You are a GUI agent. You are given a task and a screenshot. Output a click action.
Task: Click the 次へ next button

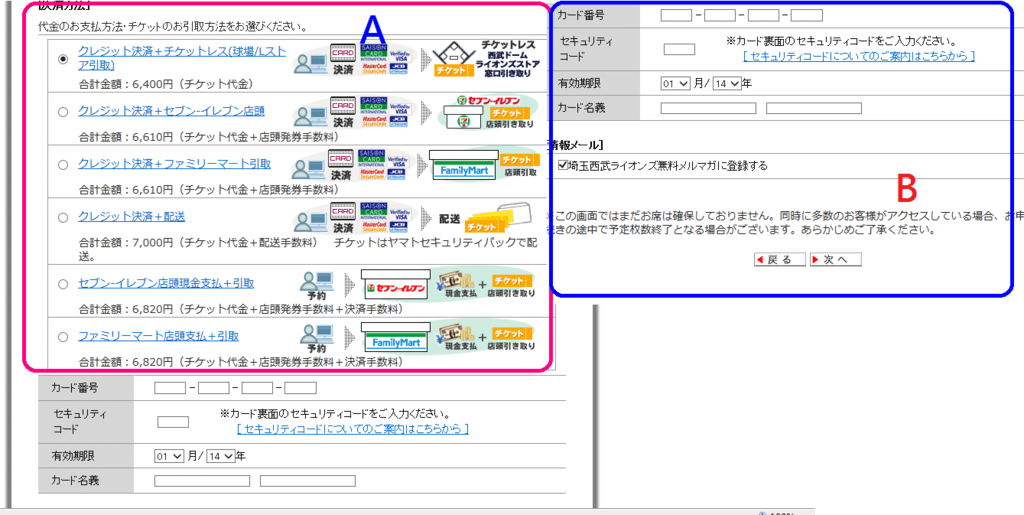tap(836, 260)
